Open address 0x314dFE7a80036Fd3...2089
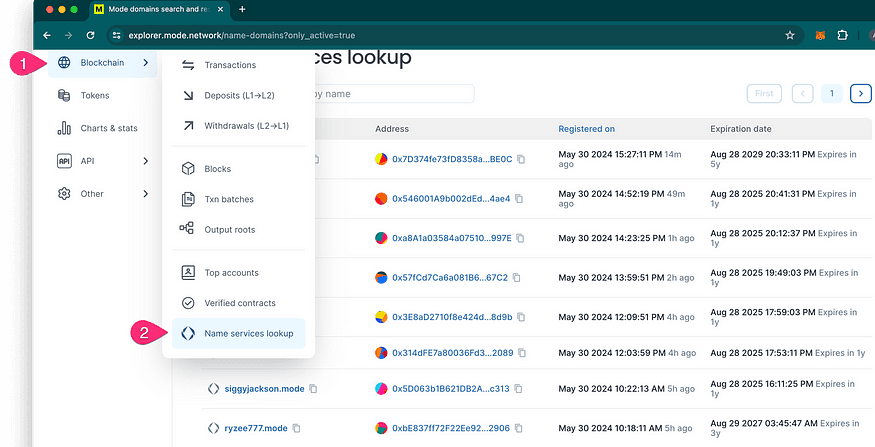875x447 pixels. 453,353
